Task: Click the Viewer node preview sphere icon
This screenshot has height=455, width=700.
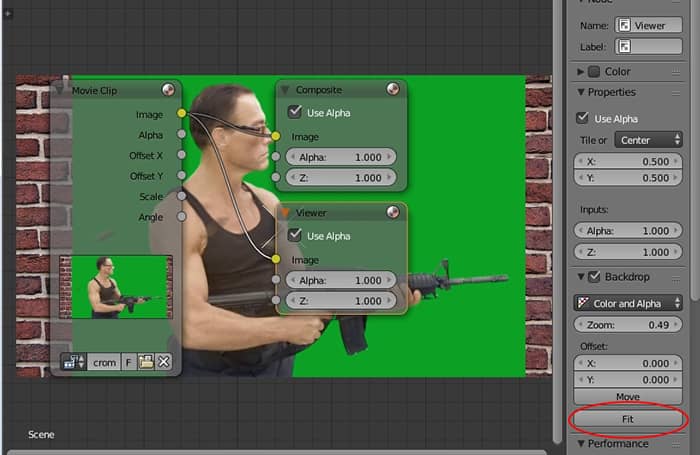Action: (x=393, y=212)
